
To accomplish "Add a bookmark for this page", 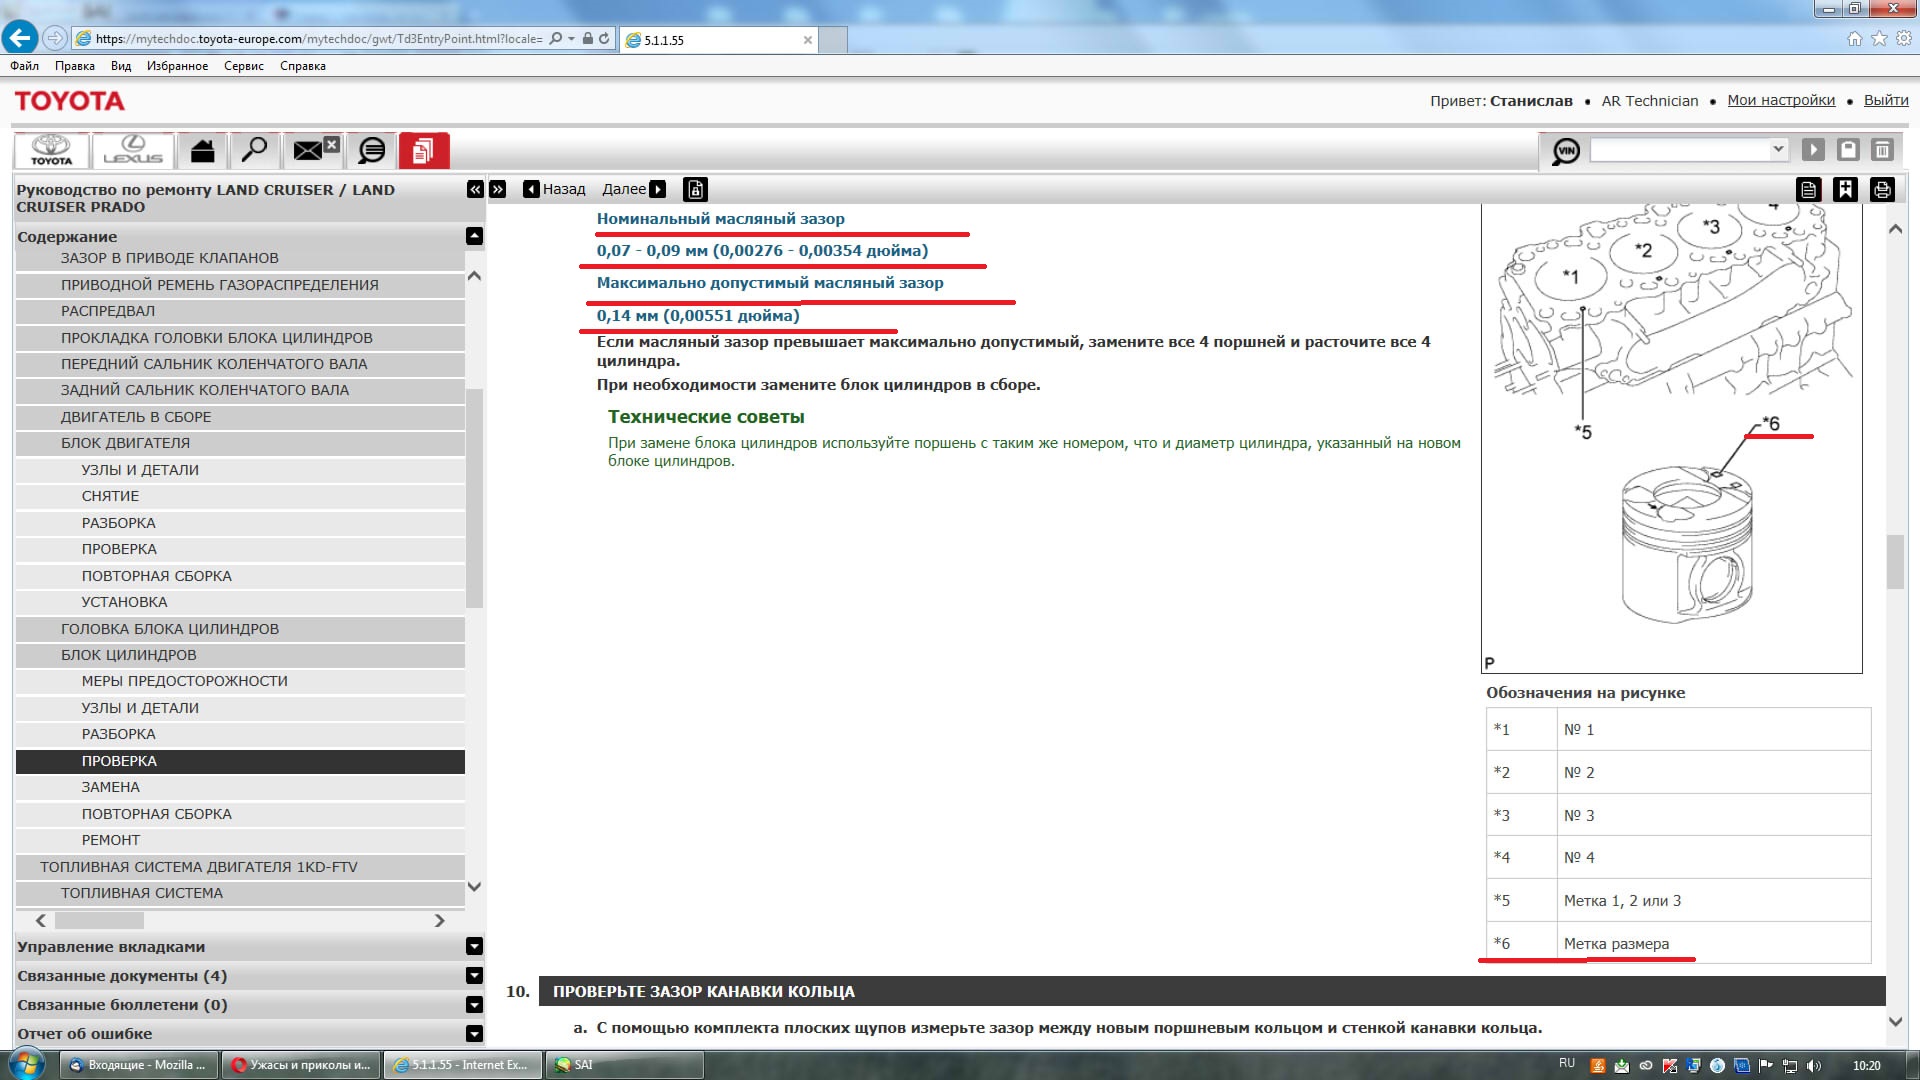I will tap(1845, 189).
